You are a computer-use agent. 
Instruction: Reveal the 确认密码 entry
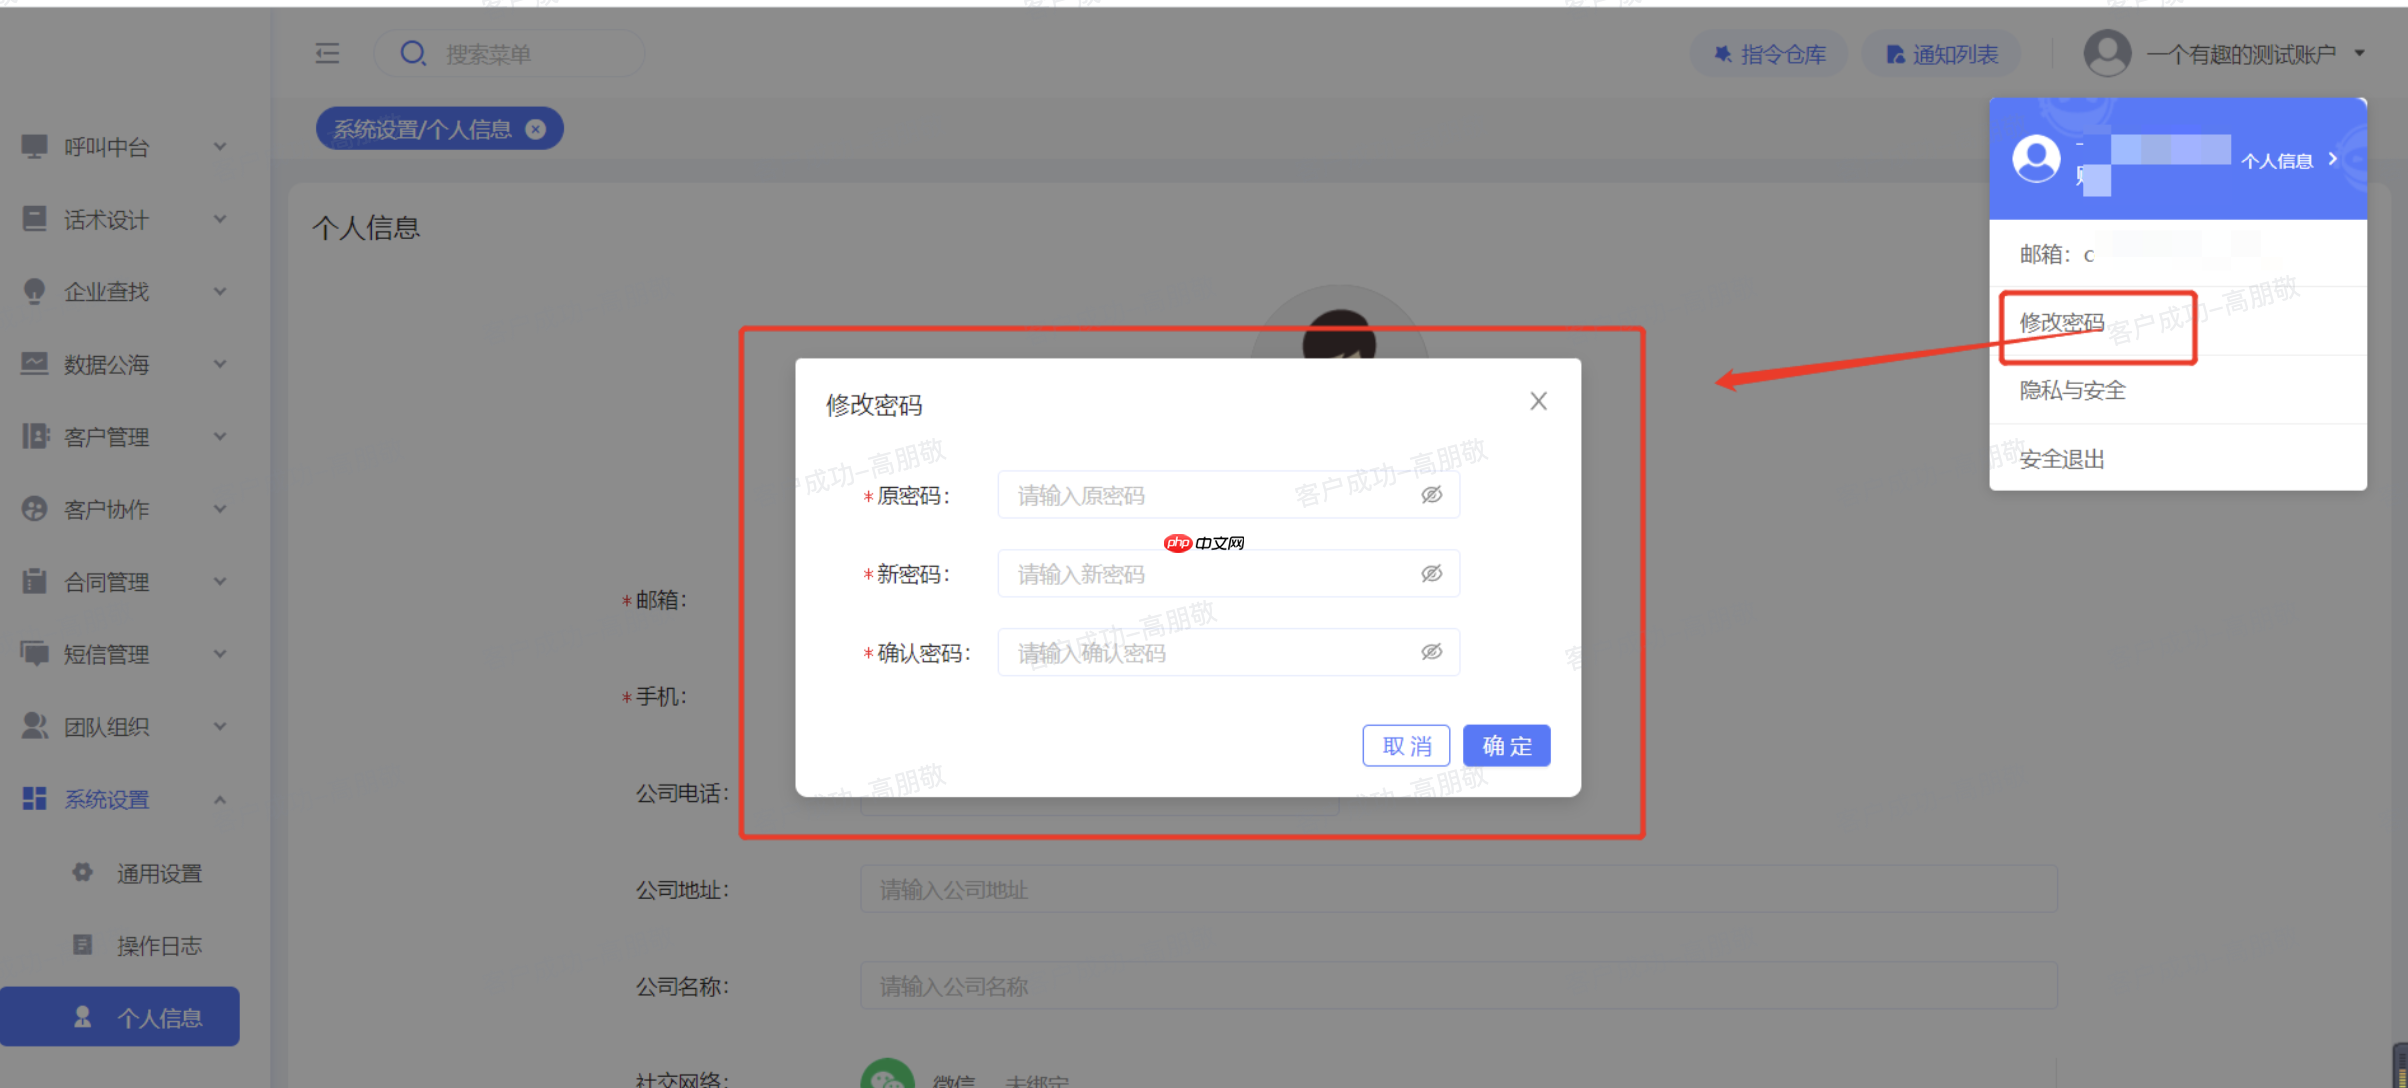tap(1432, 651)
